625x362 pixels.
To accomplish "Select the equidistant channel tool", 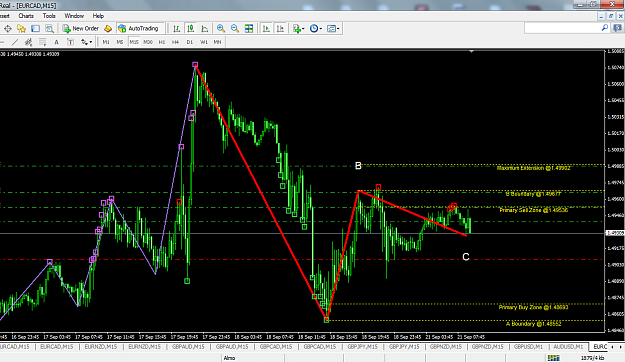I will pos(28,42).
